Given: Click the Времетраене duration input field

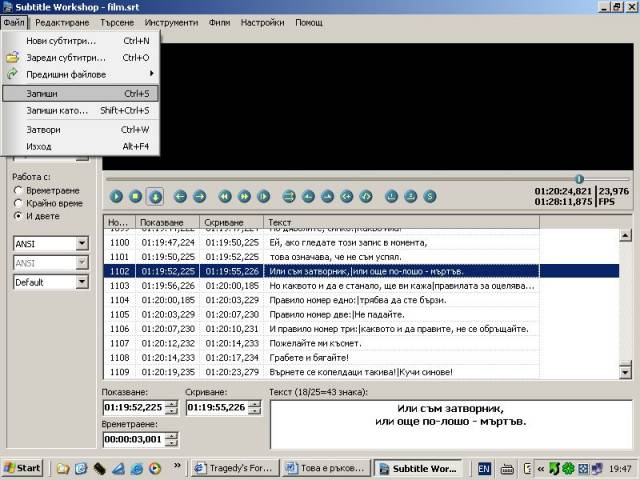Looking at the screenshot, I should click(x=135, y=439).
